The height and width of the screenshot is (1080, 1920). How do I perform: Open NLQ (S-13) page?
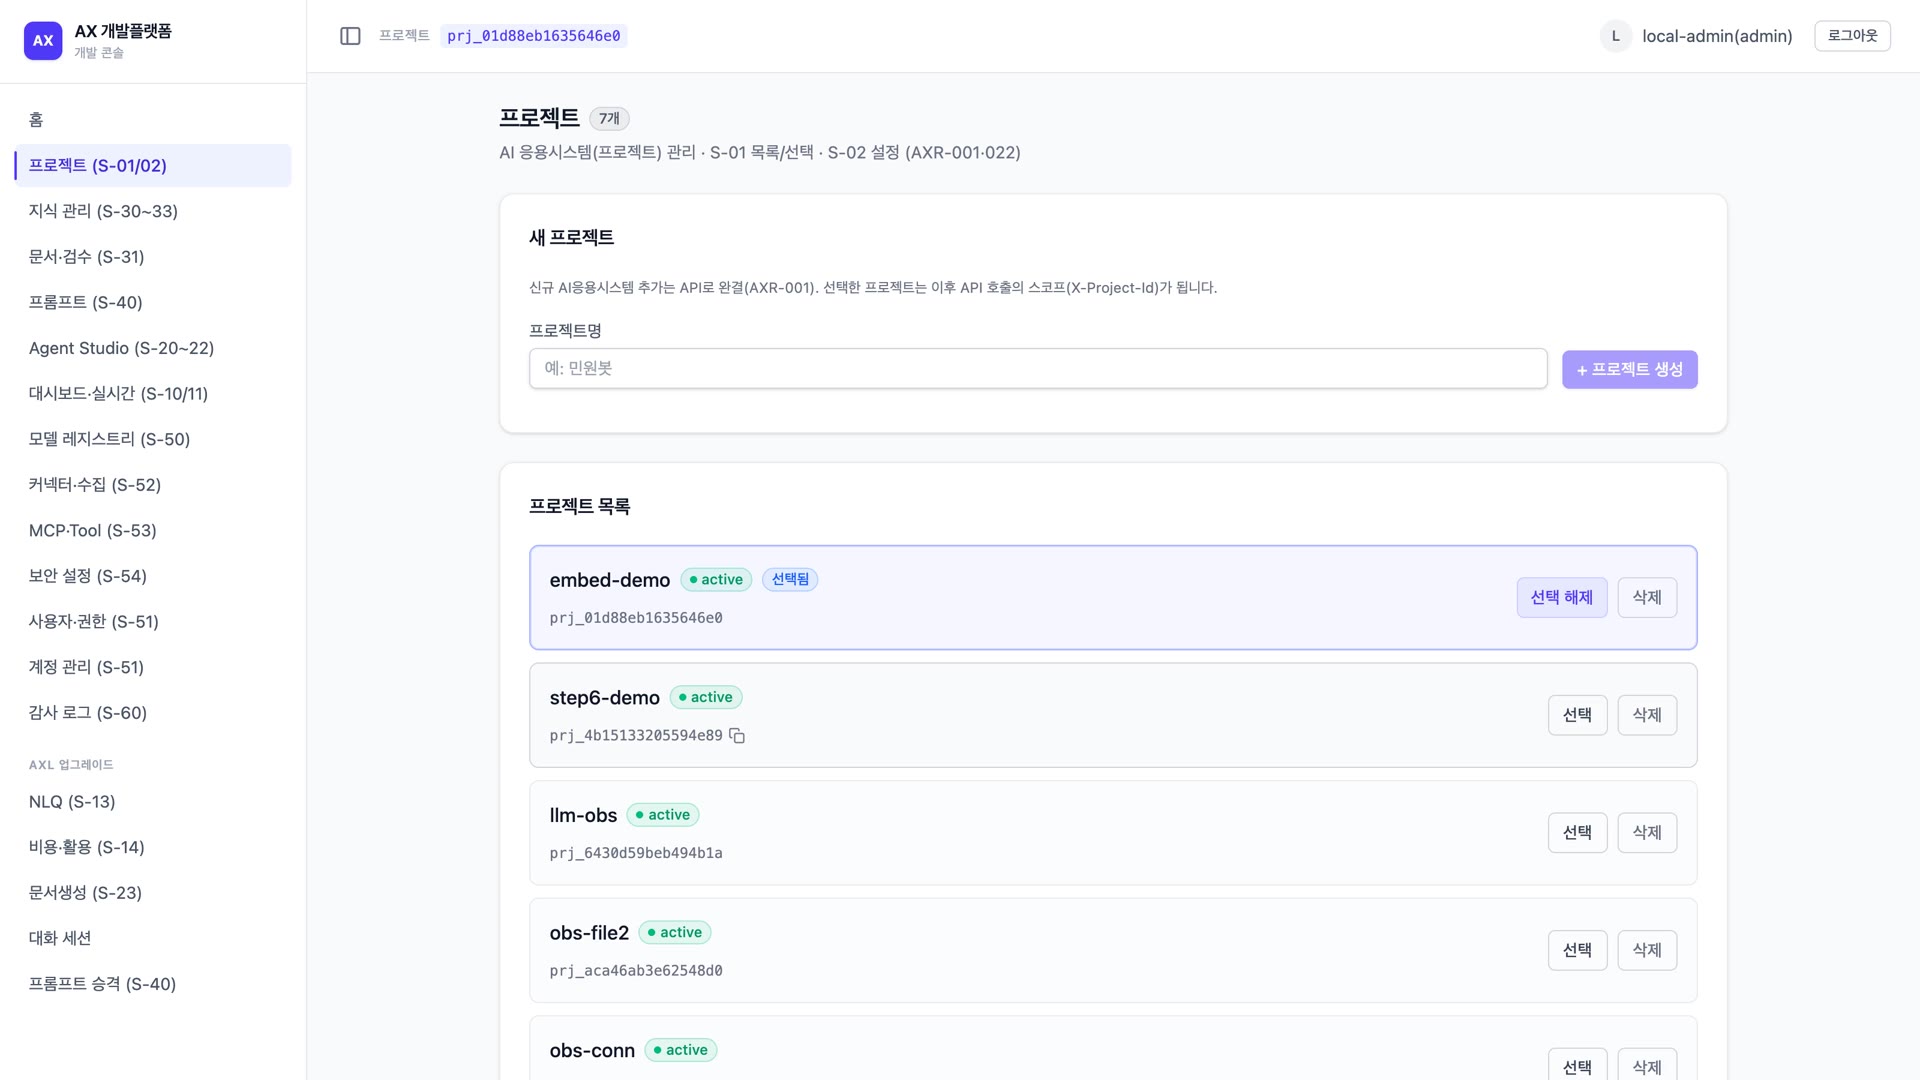click(x=153, y=802)
